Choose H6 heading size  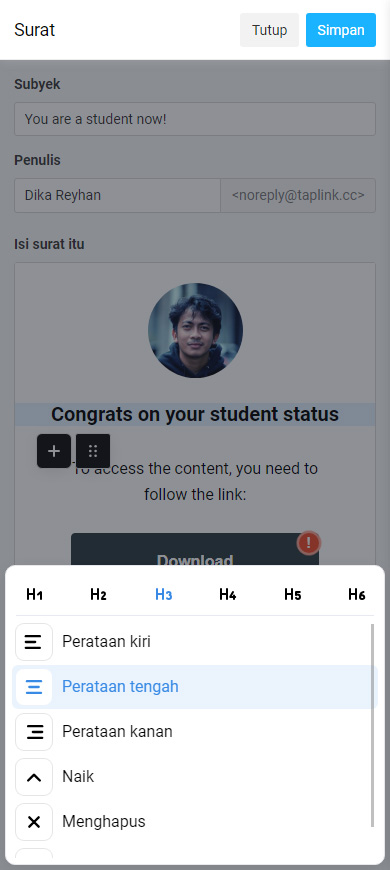click(357, 595)
